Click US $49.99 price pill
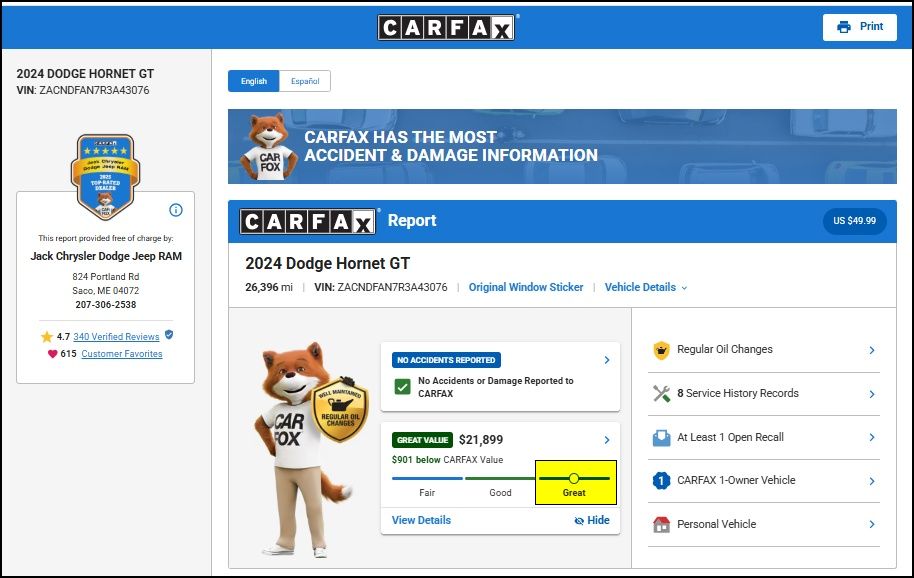 click(x=855, y=221)
